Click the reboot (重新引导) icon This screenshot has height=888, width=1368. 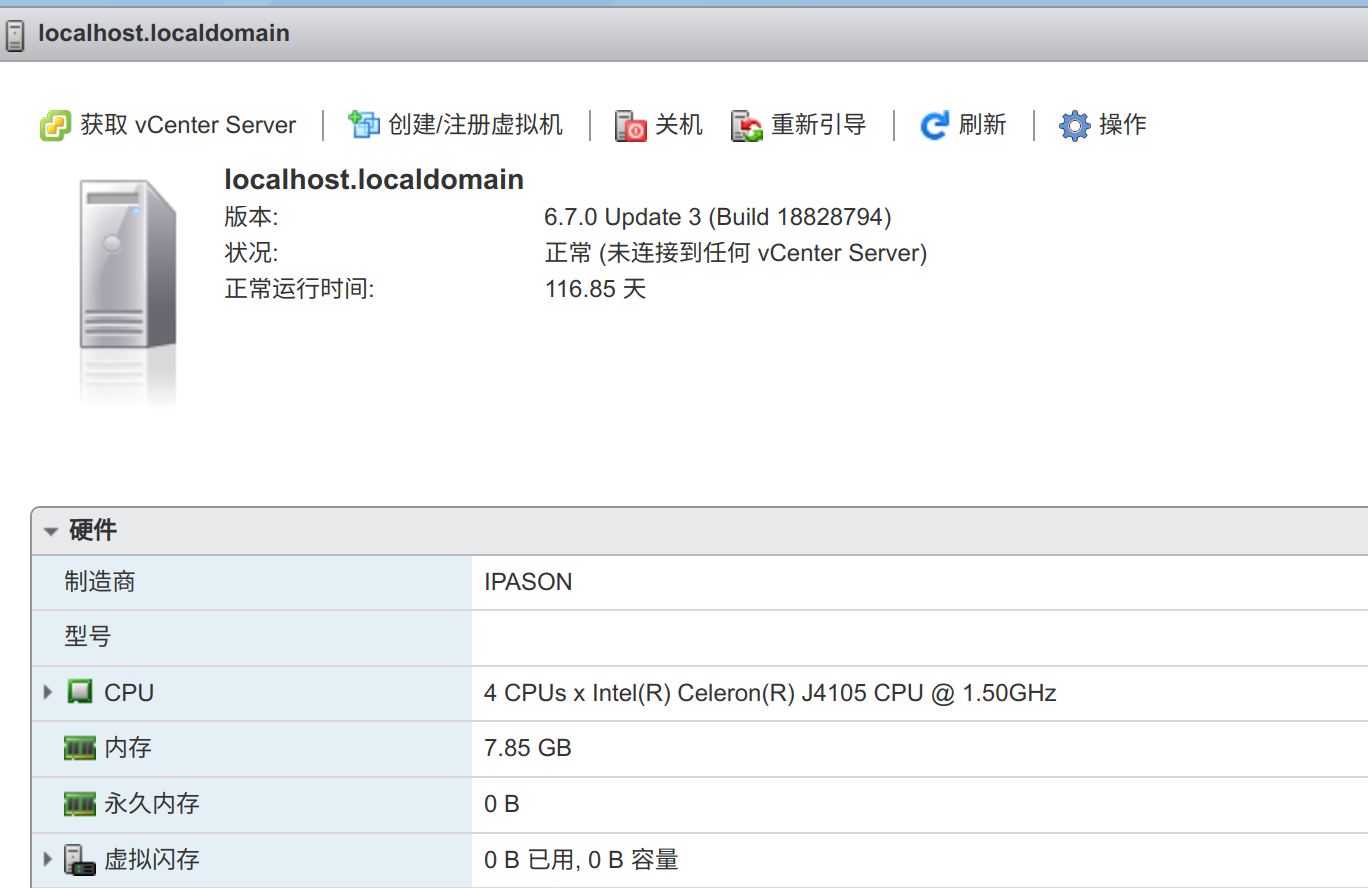[x=747, y=126]
